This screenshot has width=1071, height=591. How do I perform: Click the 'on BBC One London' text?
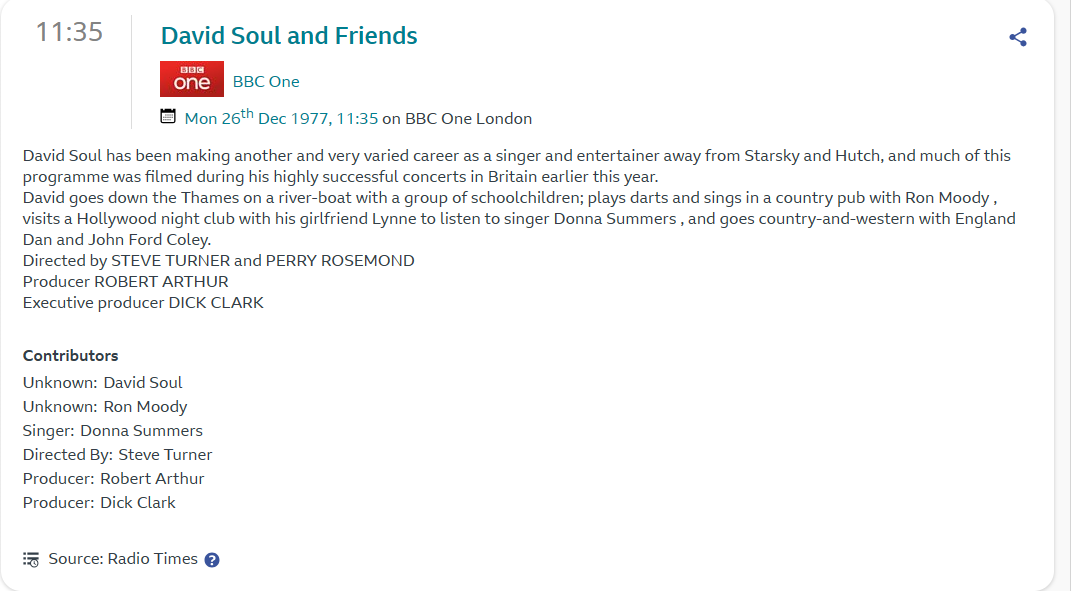[x=457, y=119]
